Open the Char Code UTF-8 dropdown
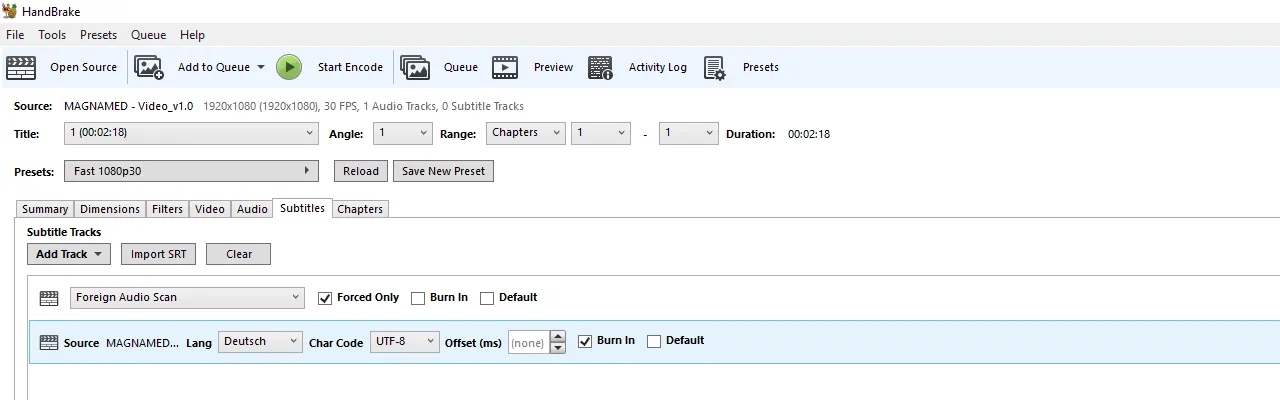This screenshot has width=1280, height=400. pos(405,342)
